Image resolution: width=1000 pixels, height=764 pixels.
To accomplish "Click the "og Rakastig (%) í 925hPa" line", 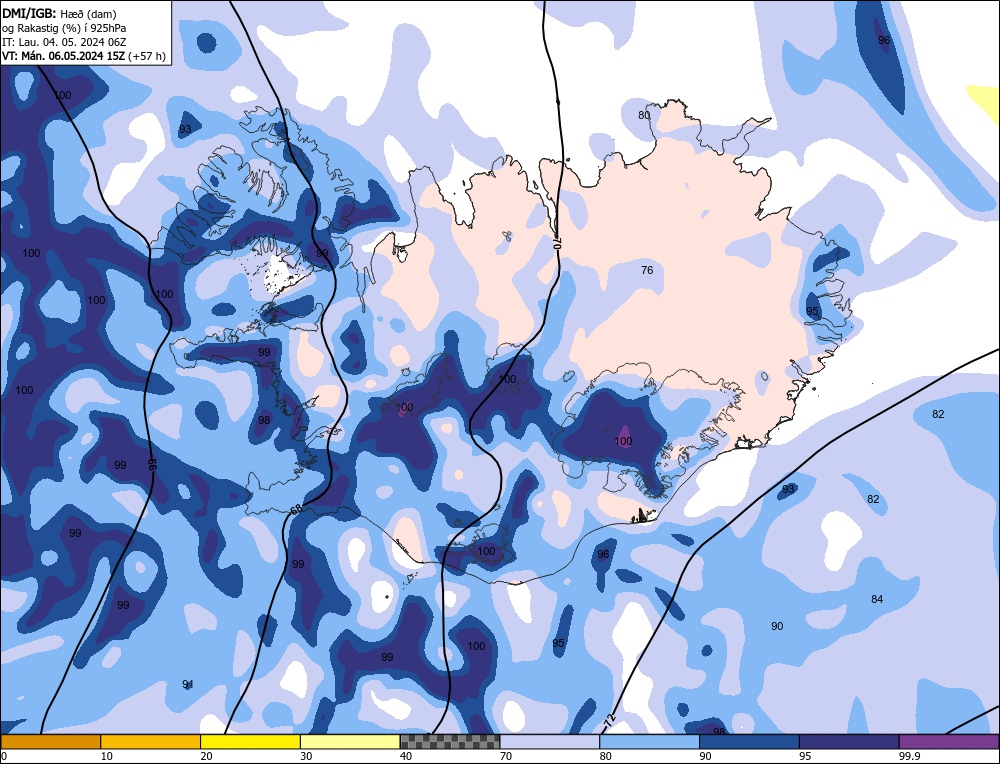I will pyautogui.click(x=64, y=28).
